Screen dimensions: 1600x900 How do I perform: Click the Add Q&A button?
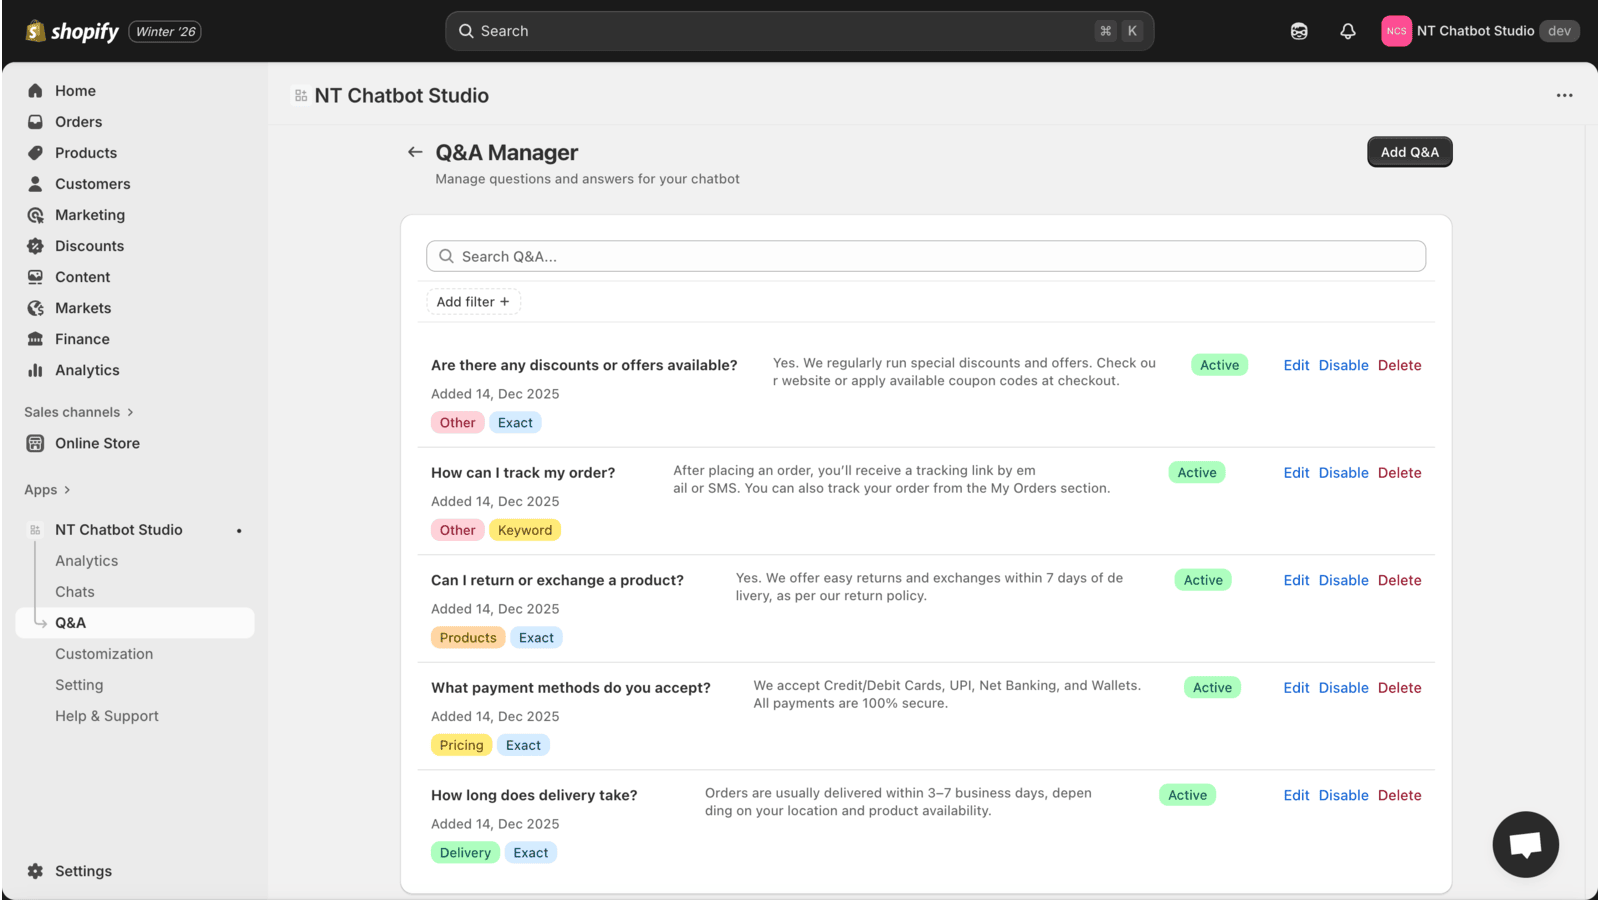coord(1409,152)
